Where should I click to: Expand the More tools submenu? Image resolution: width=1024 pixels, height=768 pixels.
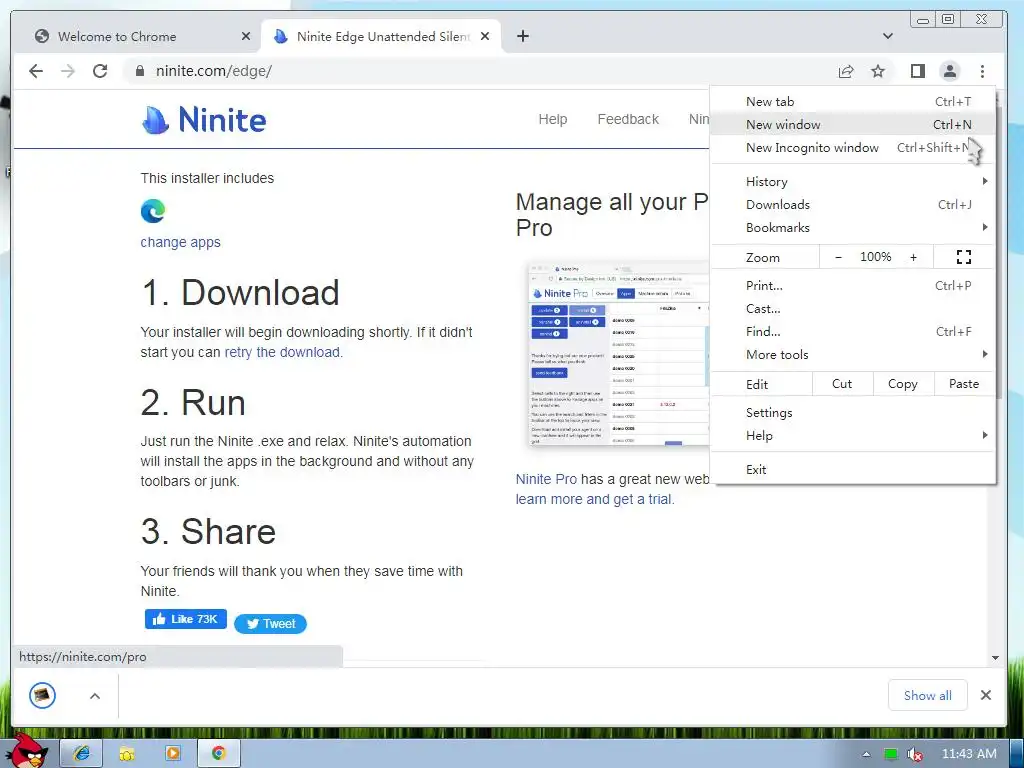click(852, 355)
